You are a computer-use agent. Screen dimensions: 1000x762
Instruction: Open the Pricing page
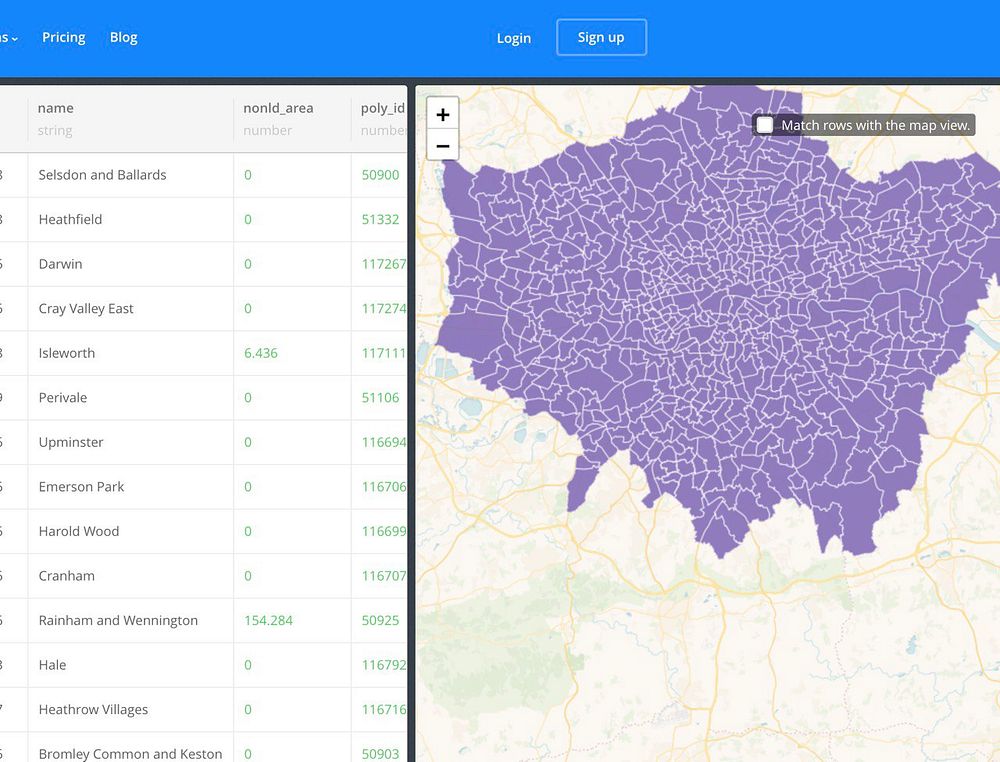64,38
